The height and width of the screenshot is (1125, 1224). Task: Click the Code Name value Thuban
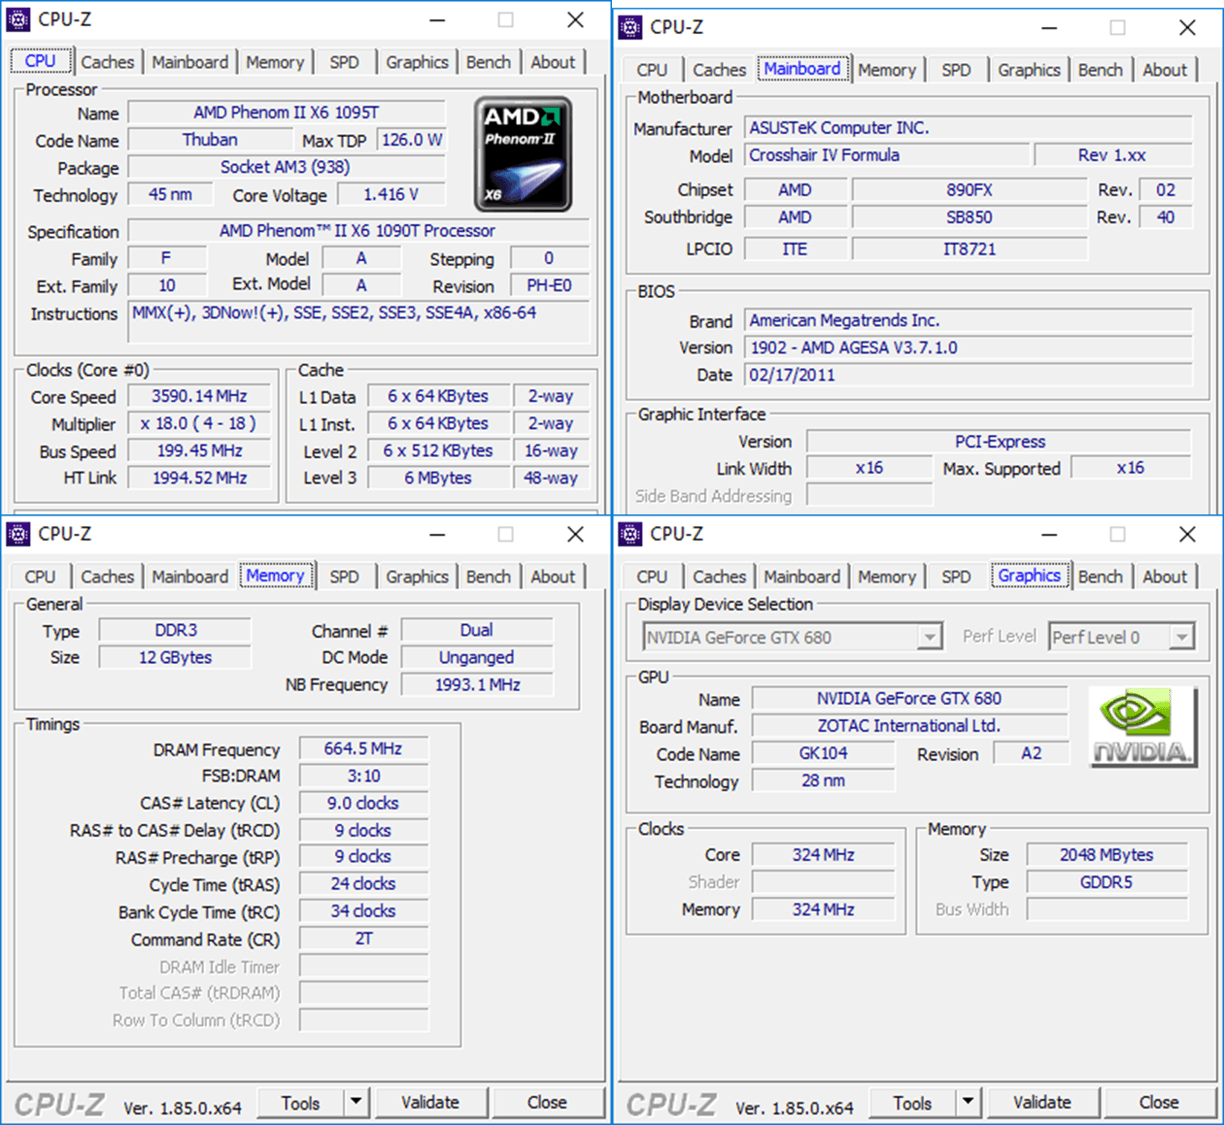click(210, 140)
